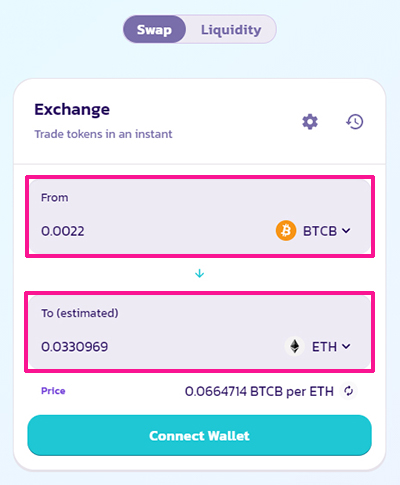
Task: Open the settings gear icon
Action: 310,122
